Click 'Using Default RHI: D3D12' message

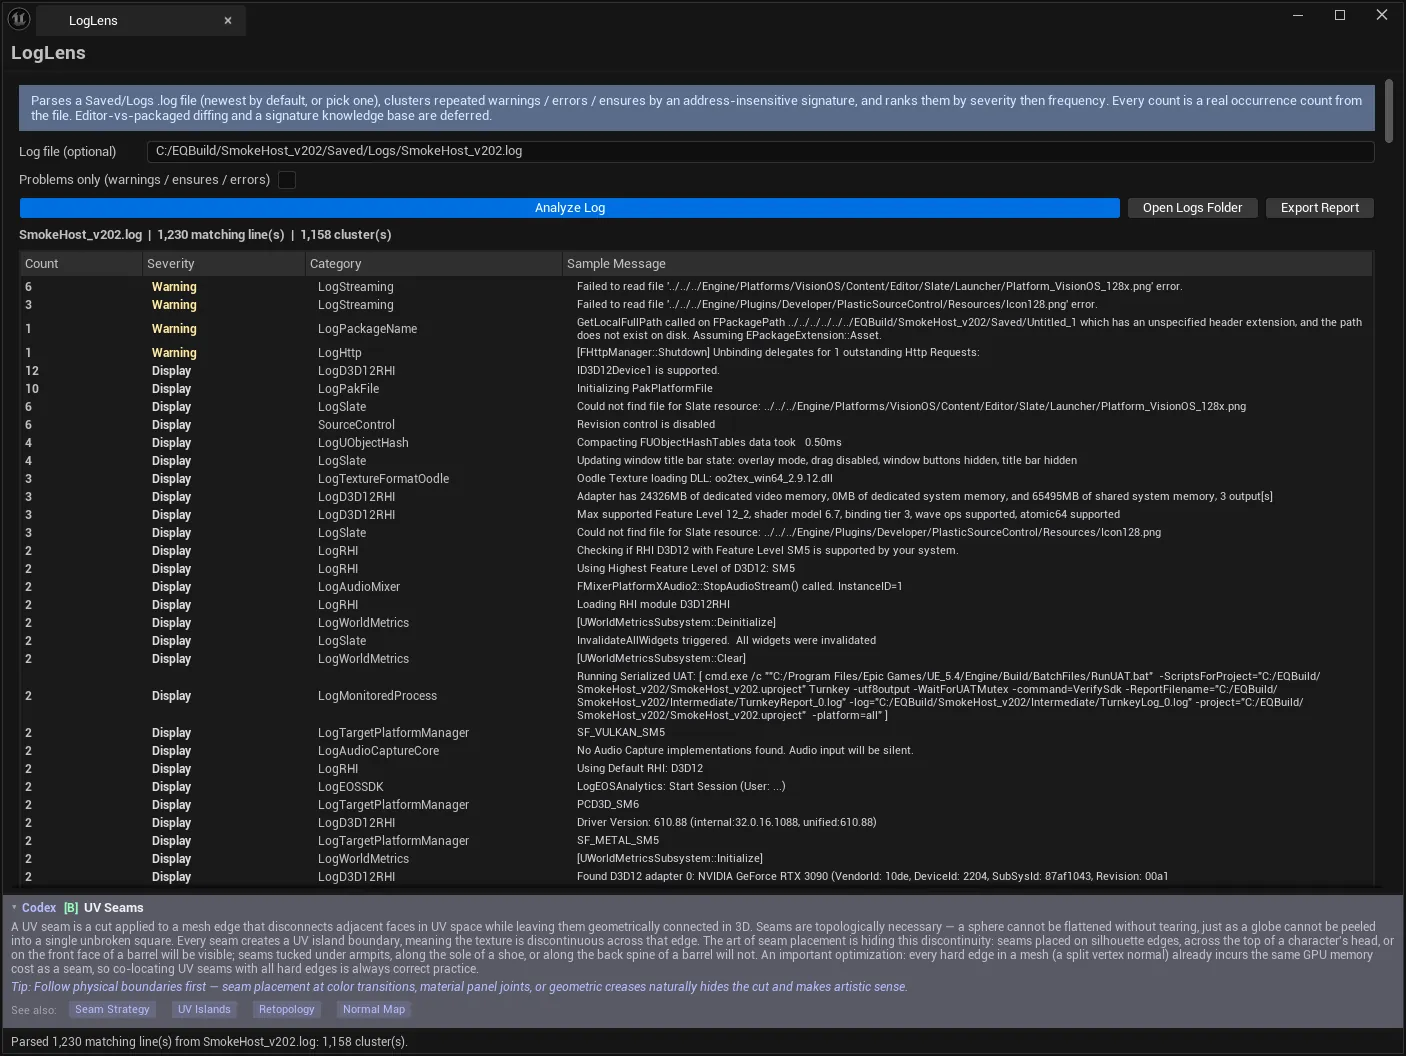pyautogui.click(x=640, y=769)
